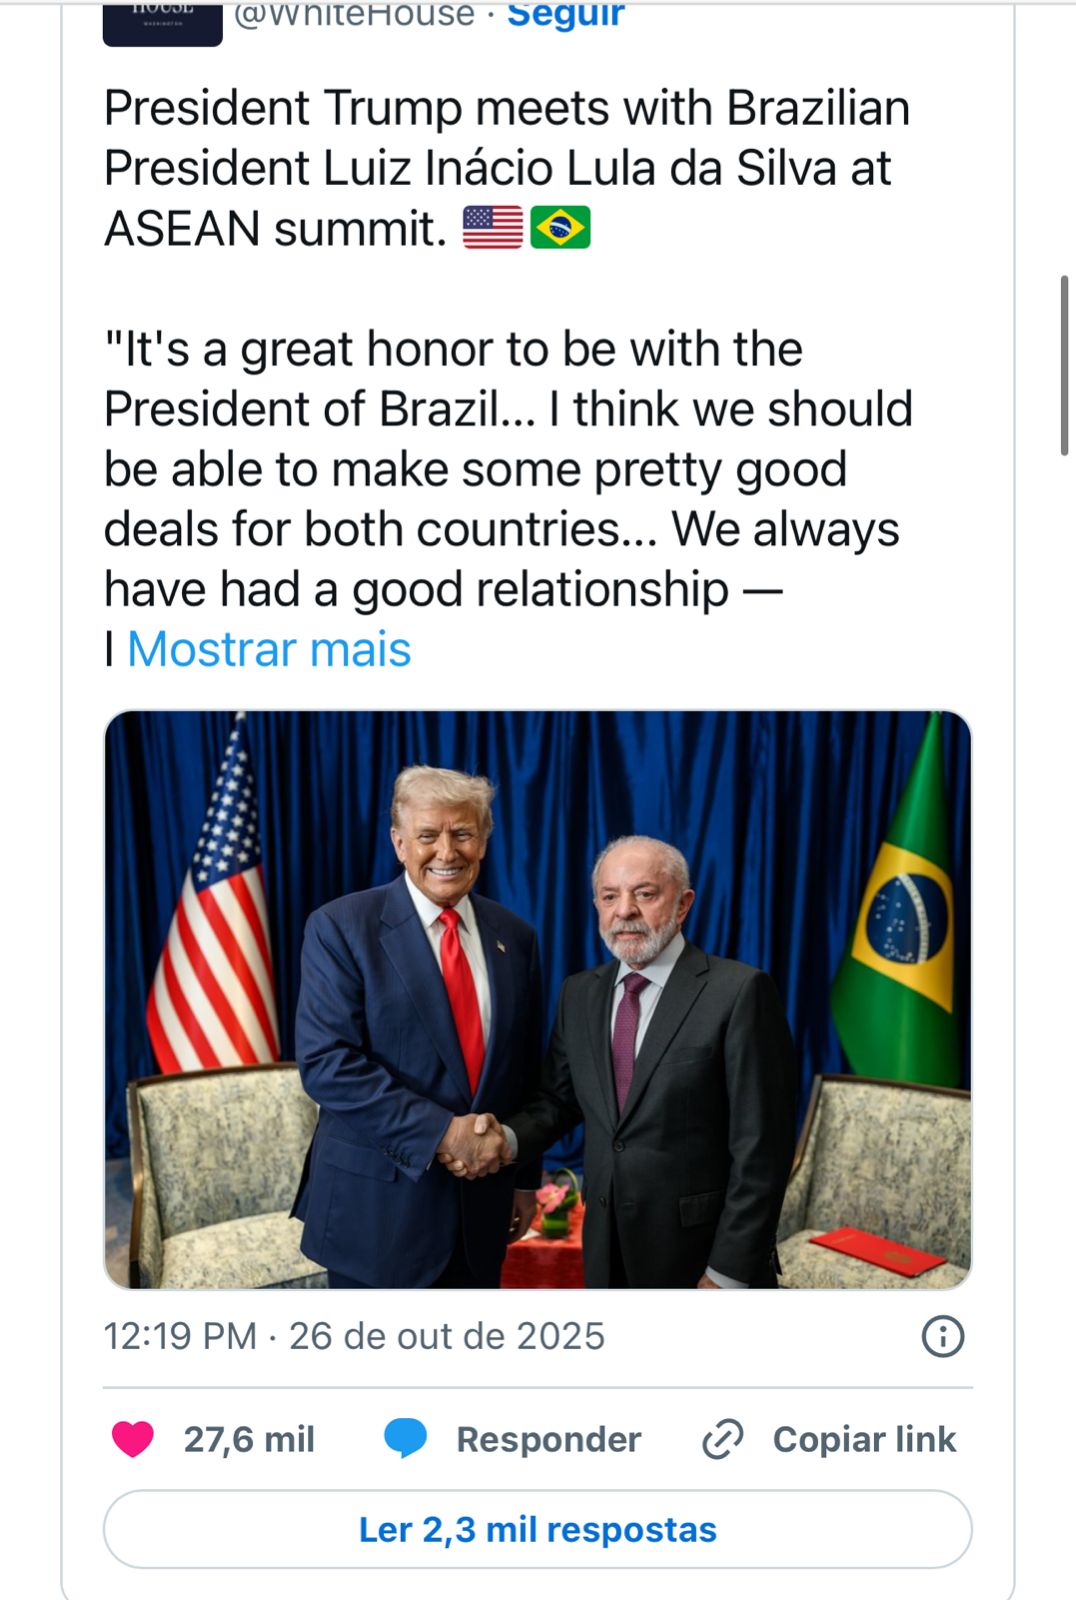Select the Copiar link text
The image size is (1076, 1600).
864,1439
